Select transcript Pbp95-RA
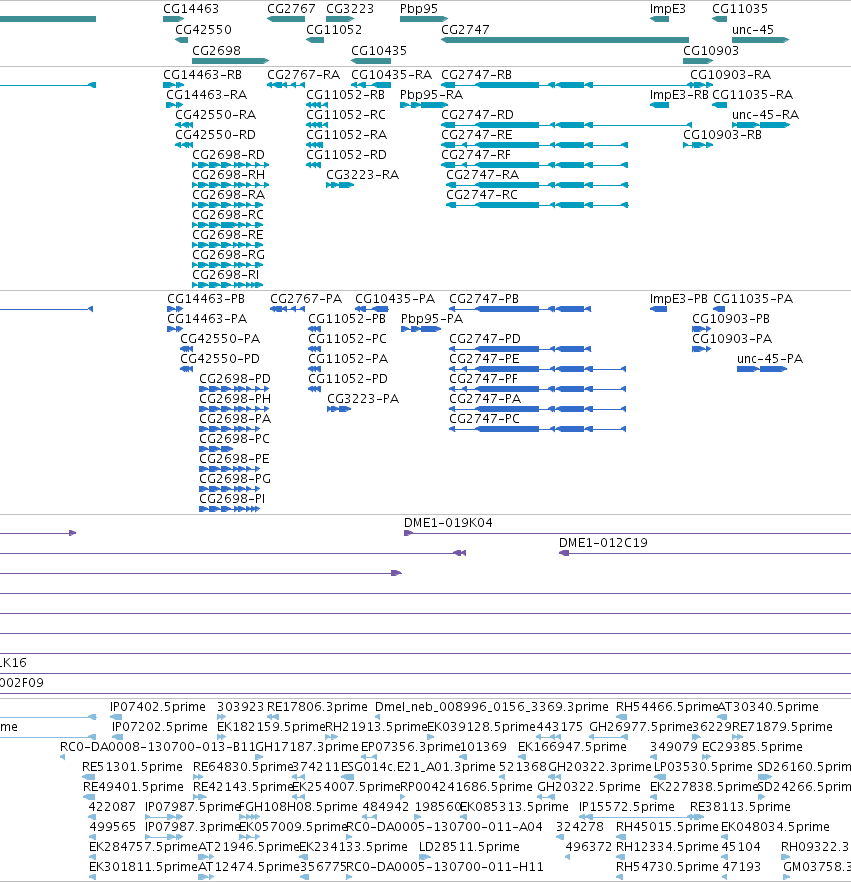 (431, 95)
